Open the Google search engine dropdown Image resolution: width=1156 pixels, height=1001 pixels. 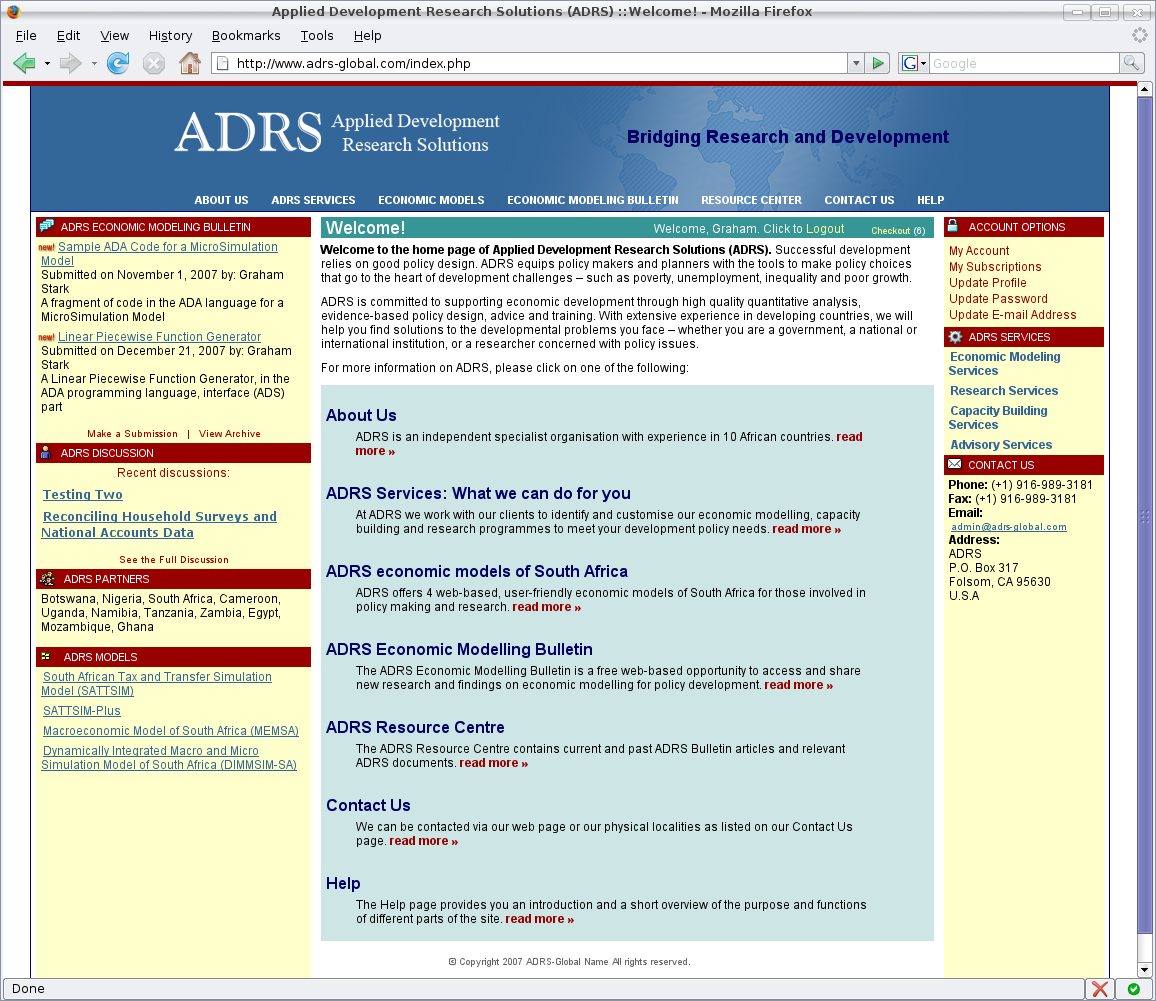point(914,64)
